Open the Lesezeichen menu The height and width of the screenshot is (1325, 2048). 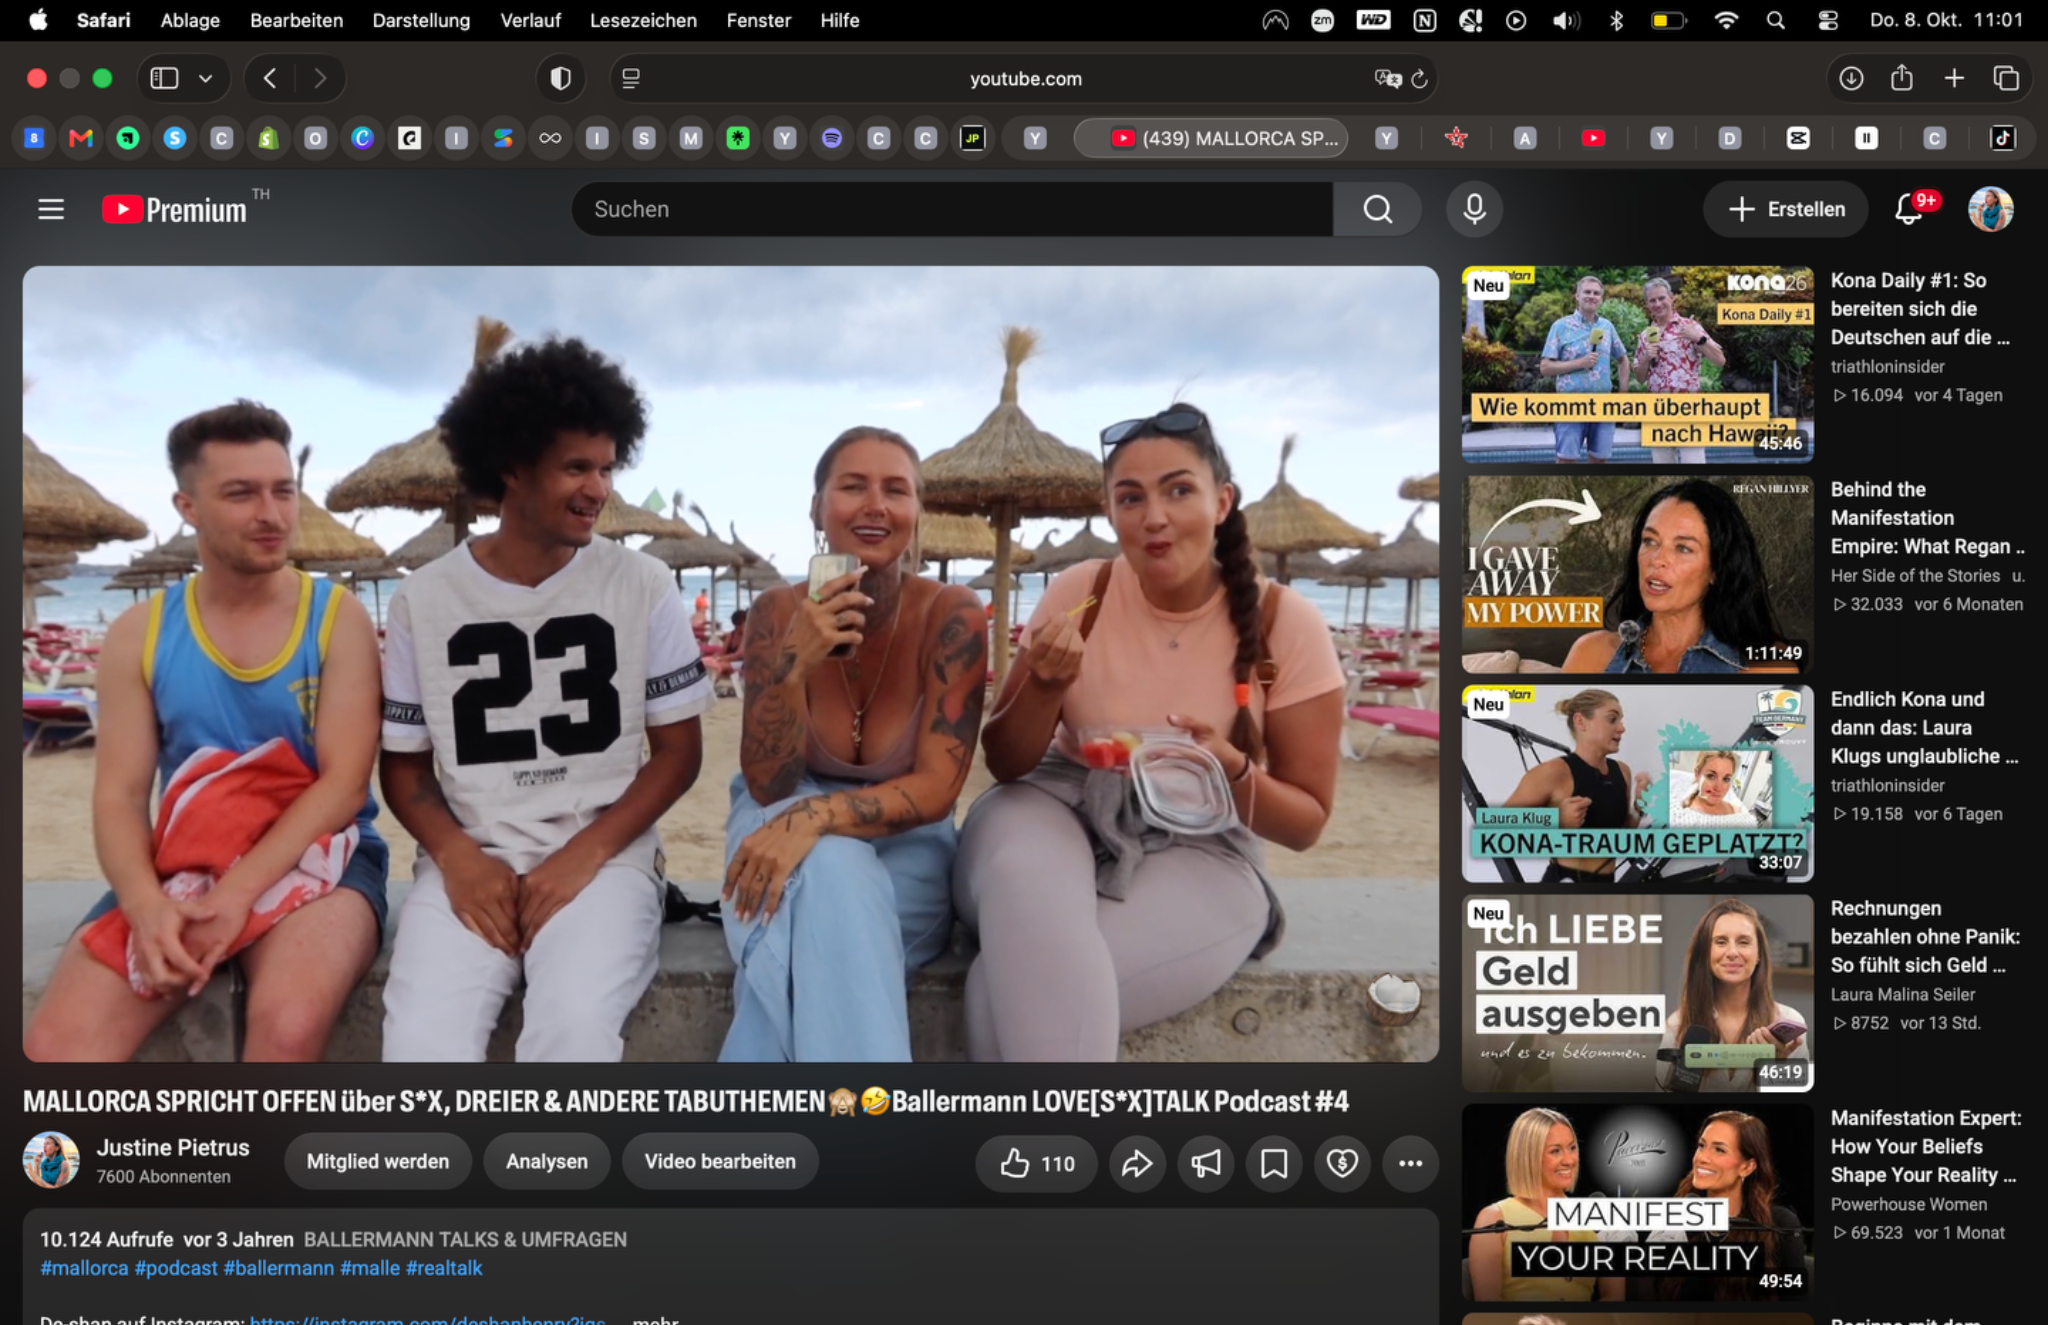pos(643,20)
